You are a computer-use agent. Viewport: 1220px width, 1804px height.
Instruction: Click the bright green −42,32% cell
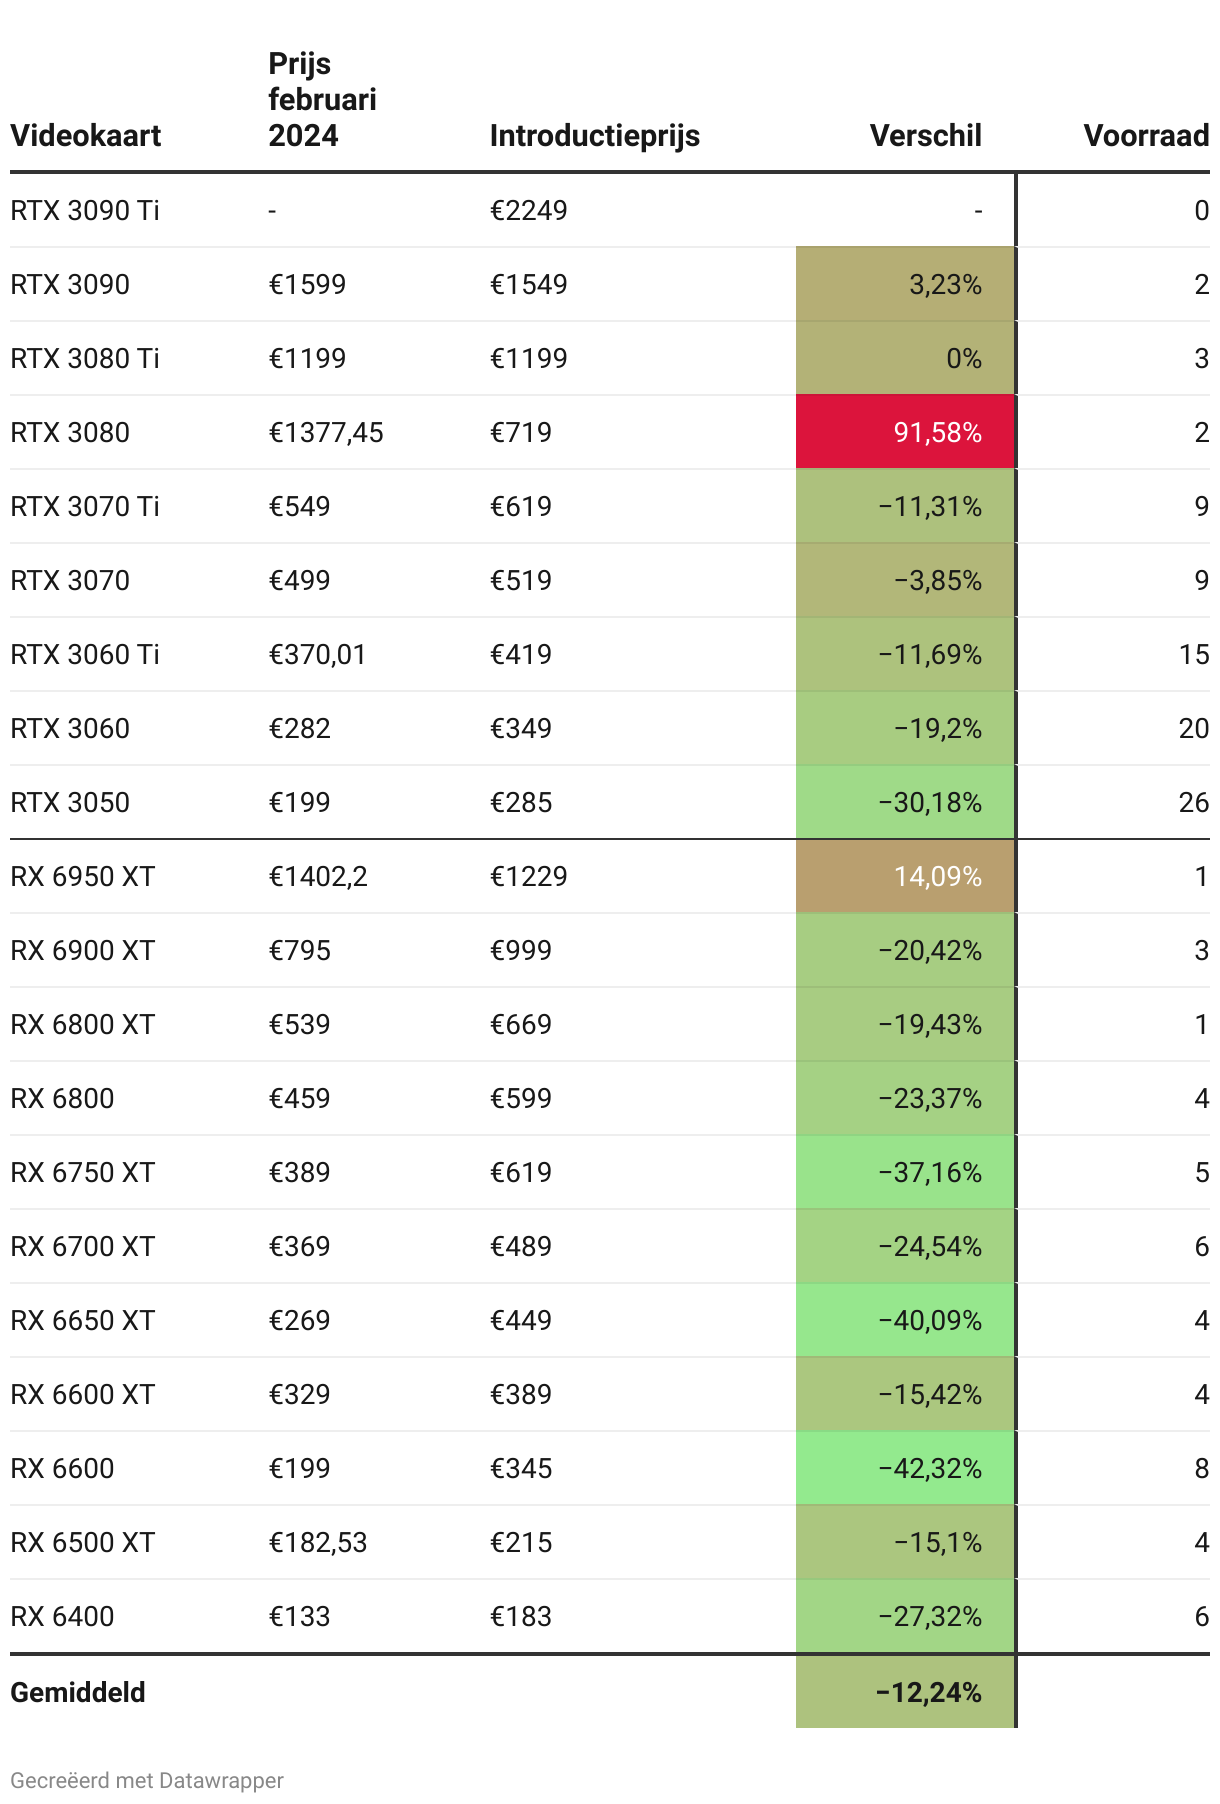[906, 1468]
